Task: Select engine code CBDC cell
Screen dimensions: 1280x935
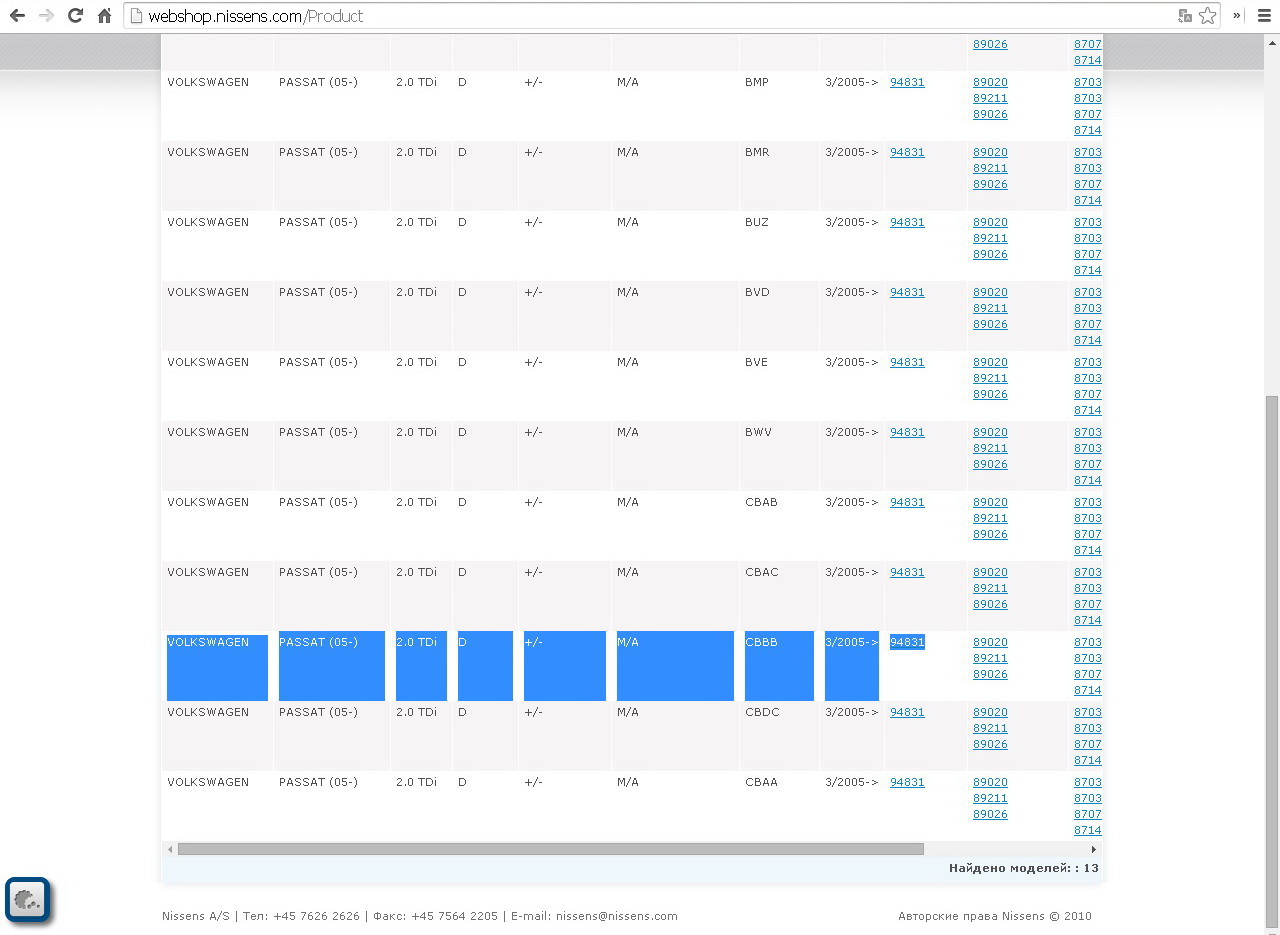Action: click(x=762, y=712)
